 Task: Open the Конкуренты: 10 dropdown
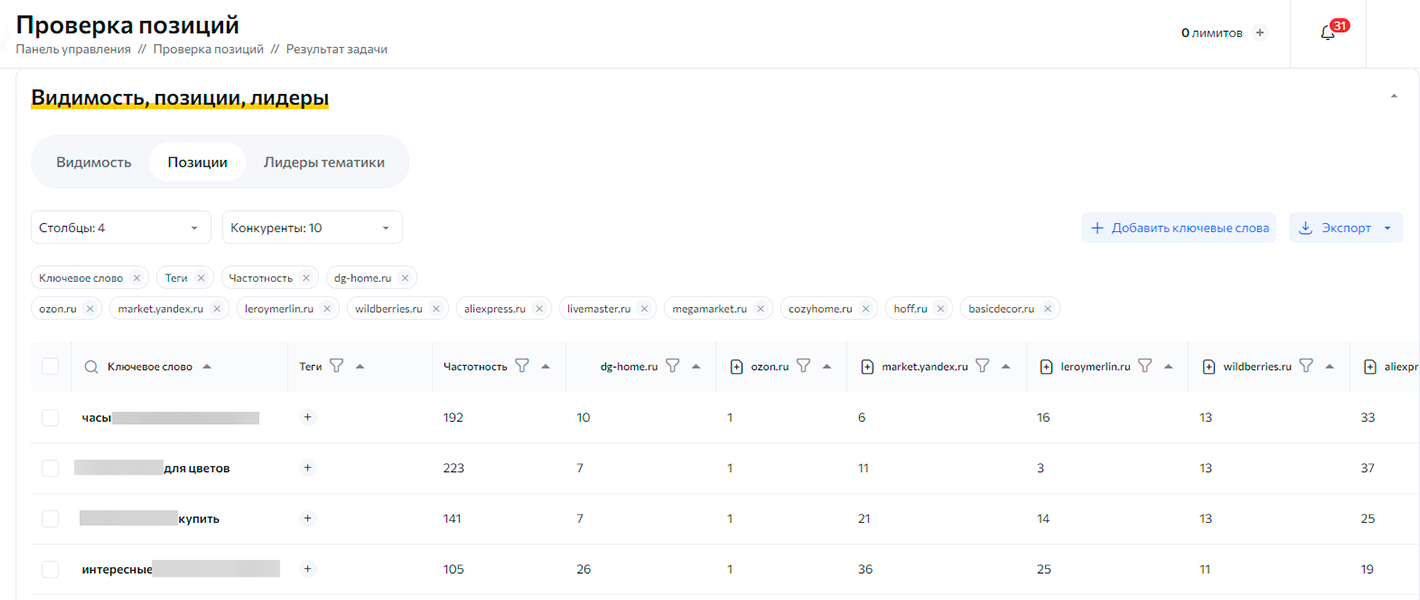312,227
